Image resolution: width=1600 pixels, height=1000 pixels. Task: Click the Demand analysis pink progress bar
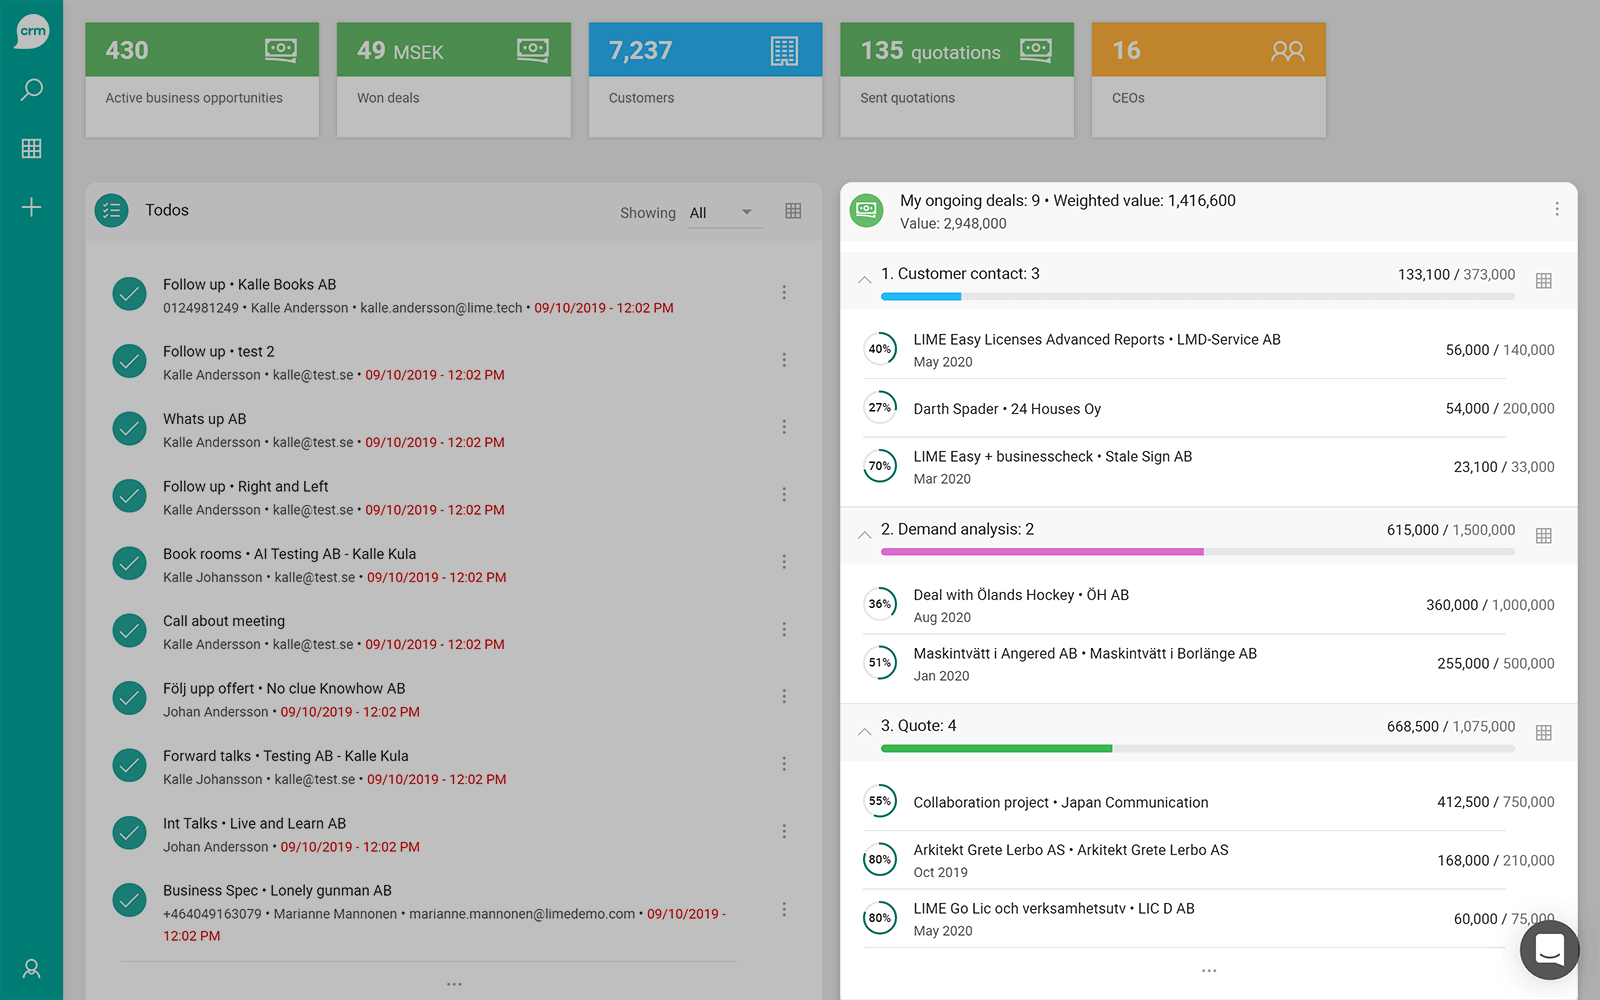click(x=1042, y=552)
